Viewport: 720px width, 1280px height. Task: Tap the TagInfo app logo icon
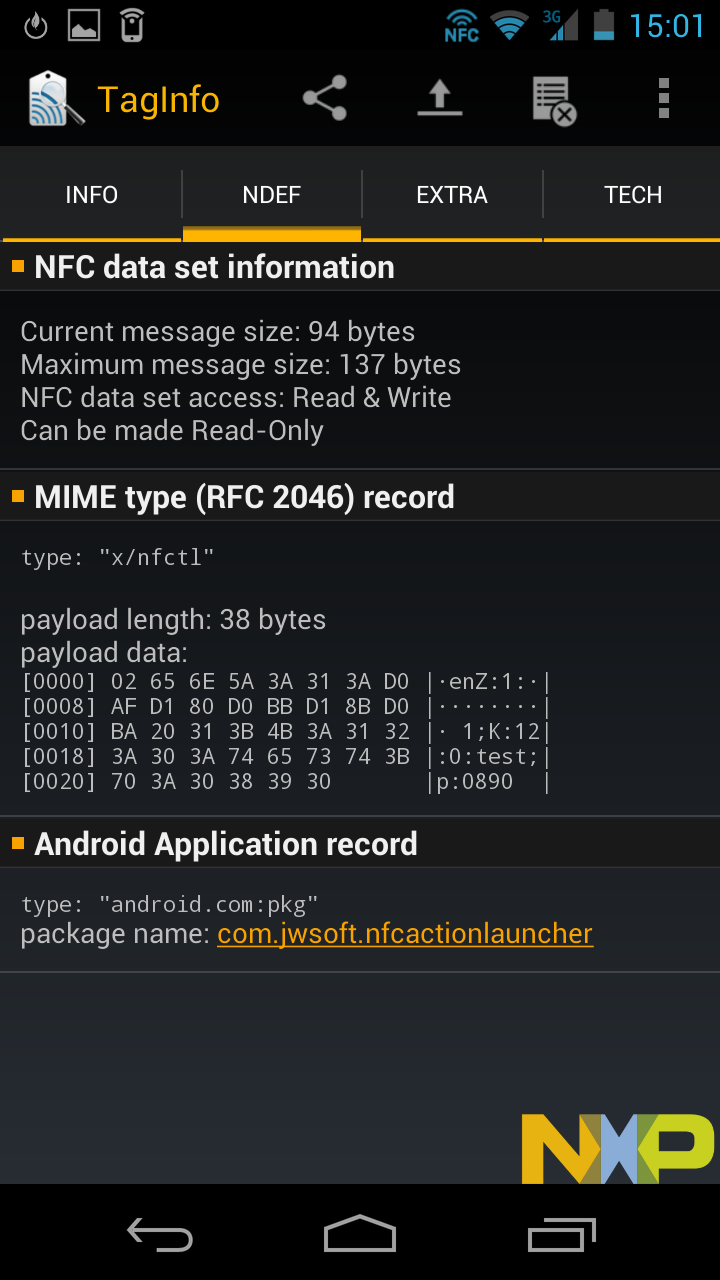(54, 99)
